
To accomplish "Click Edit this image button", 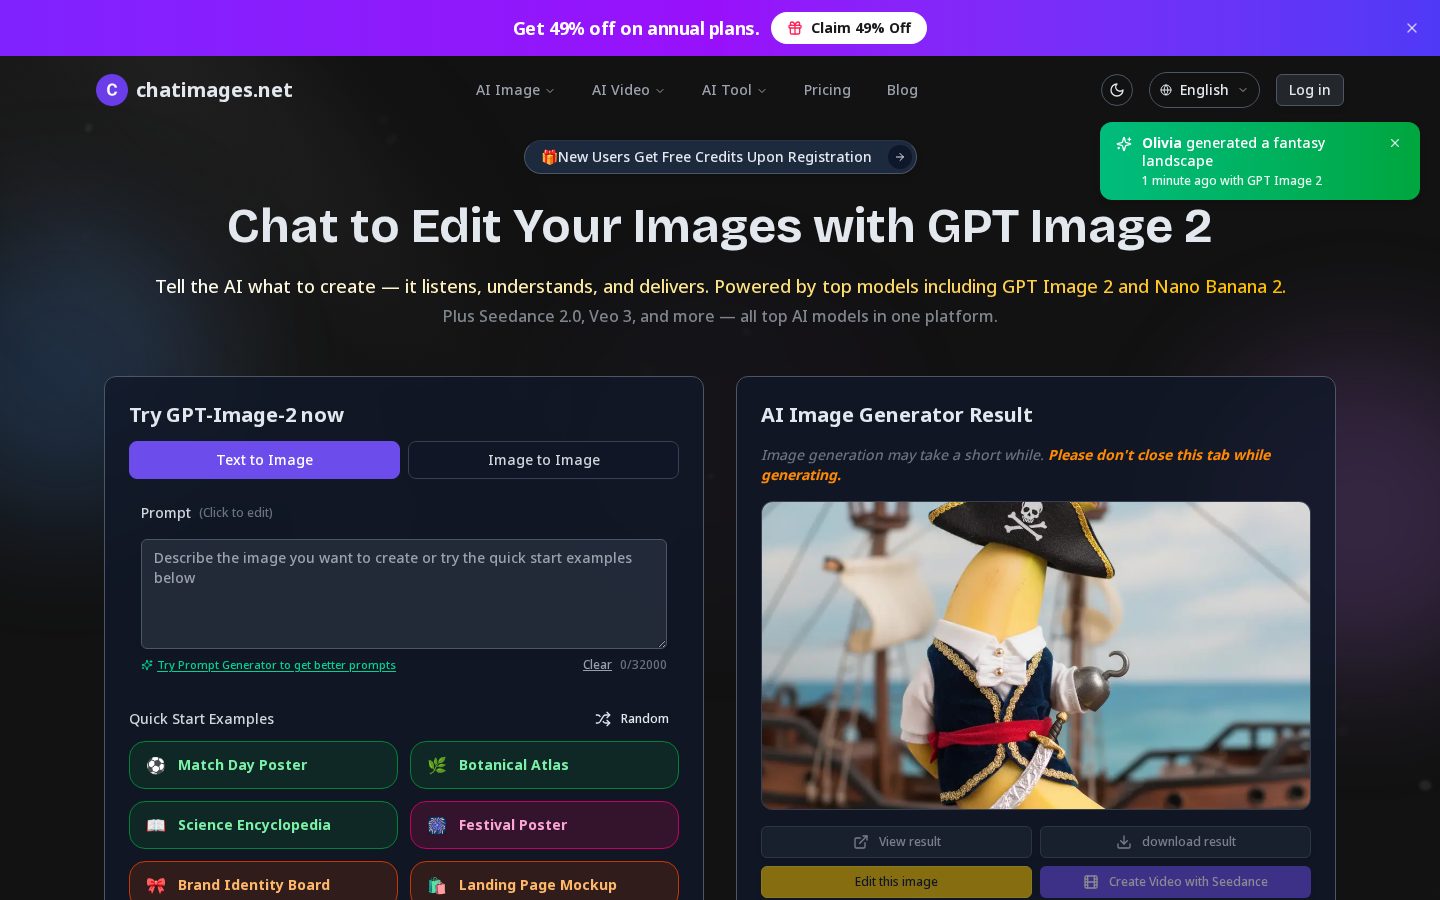I will (x=896, y=882).
